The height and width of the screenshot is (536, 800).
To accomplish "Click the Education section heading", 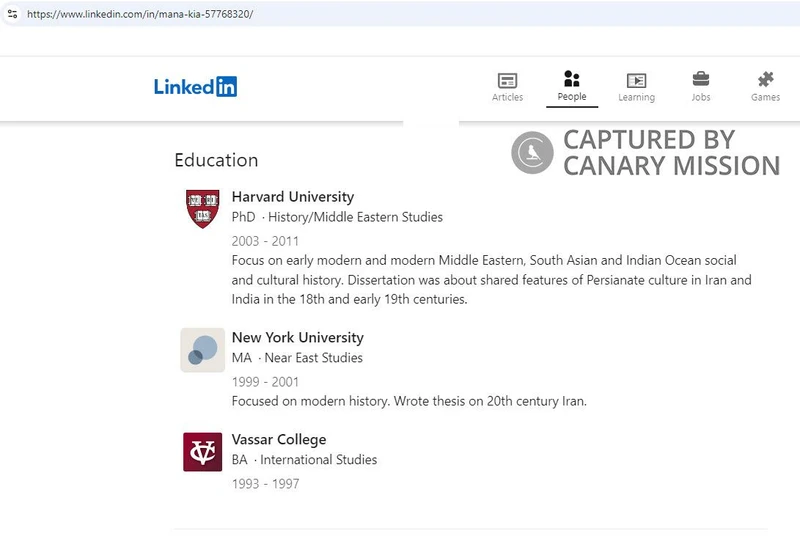I will coord(216,160).
